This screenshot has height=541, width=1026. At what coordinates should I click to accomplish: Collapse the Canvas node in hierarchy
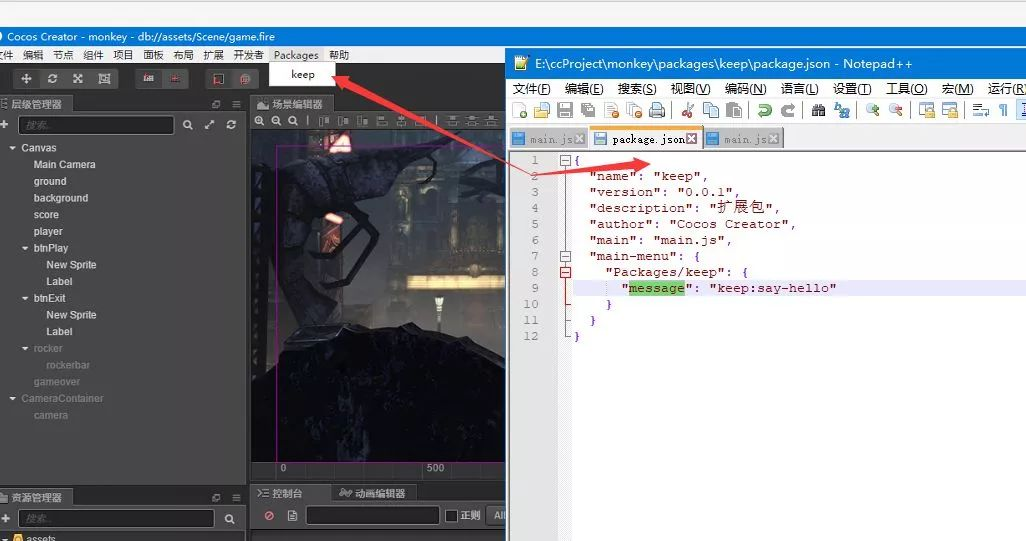[12, 148]
